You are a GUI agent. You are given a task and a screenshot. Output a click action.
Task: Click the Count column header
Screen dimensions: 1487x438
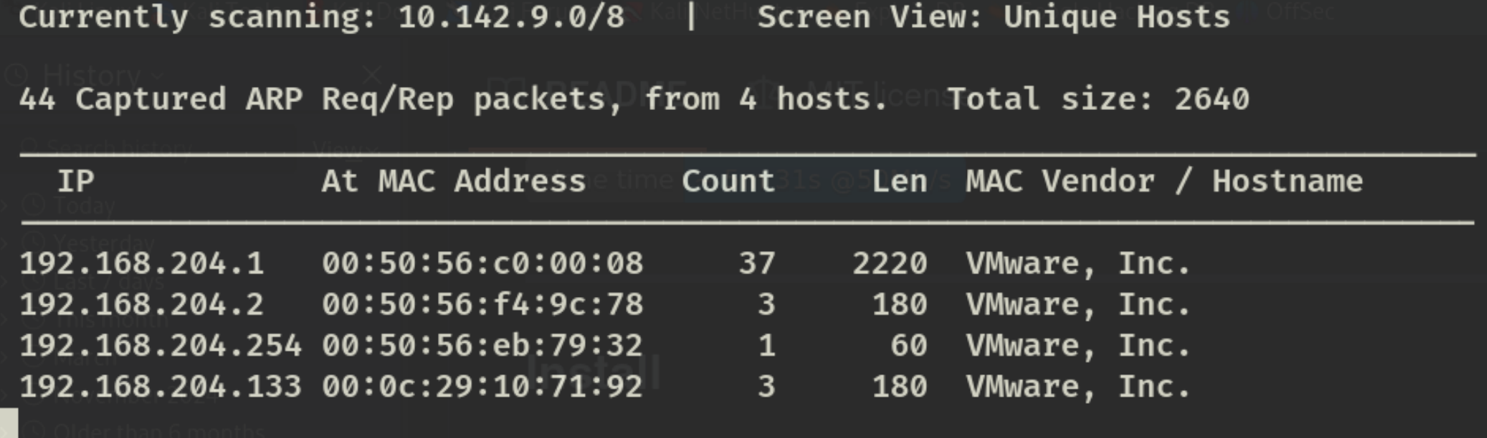(x=728, y=181)
